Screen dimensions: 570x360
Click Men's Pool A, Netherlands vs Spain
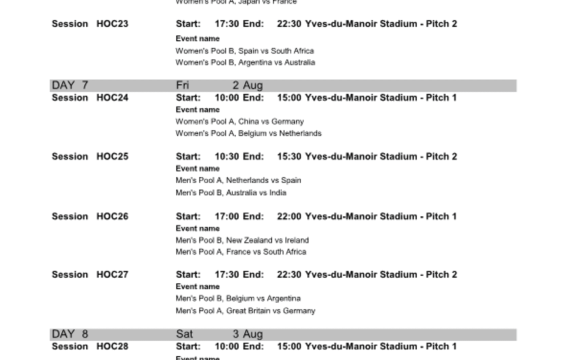pyautogui.click(x=238, y=180)
